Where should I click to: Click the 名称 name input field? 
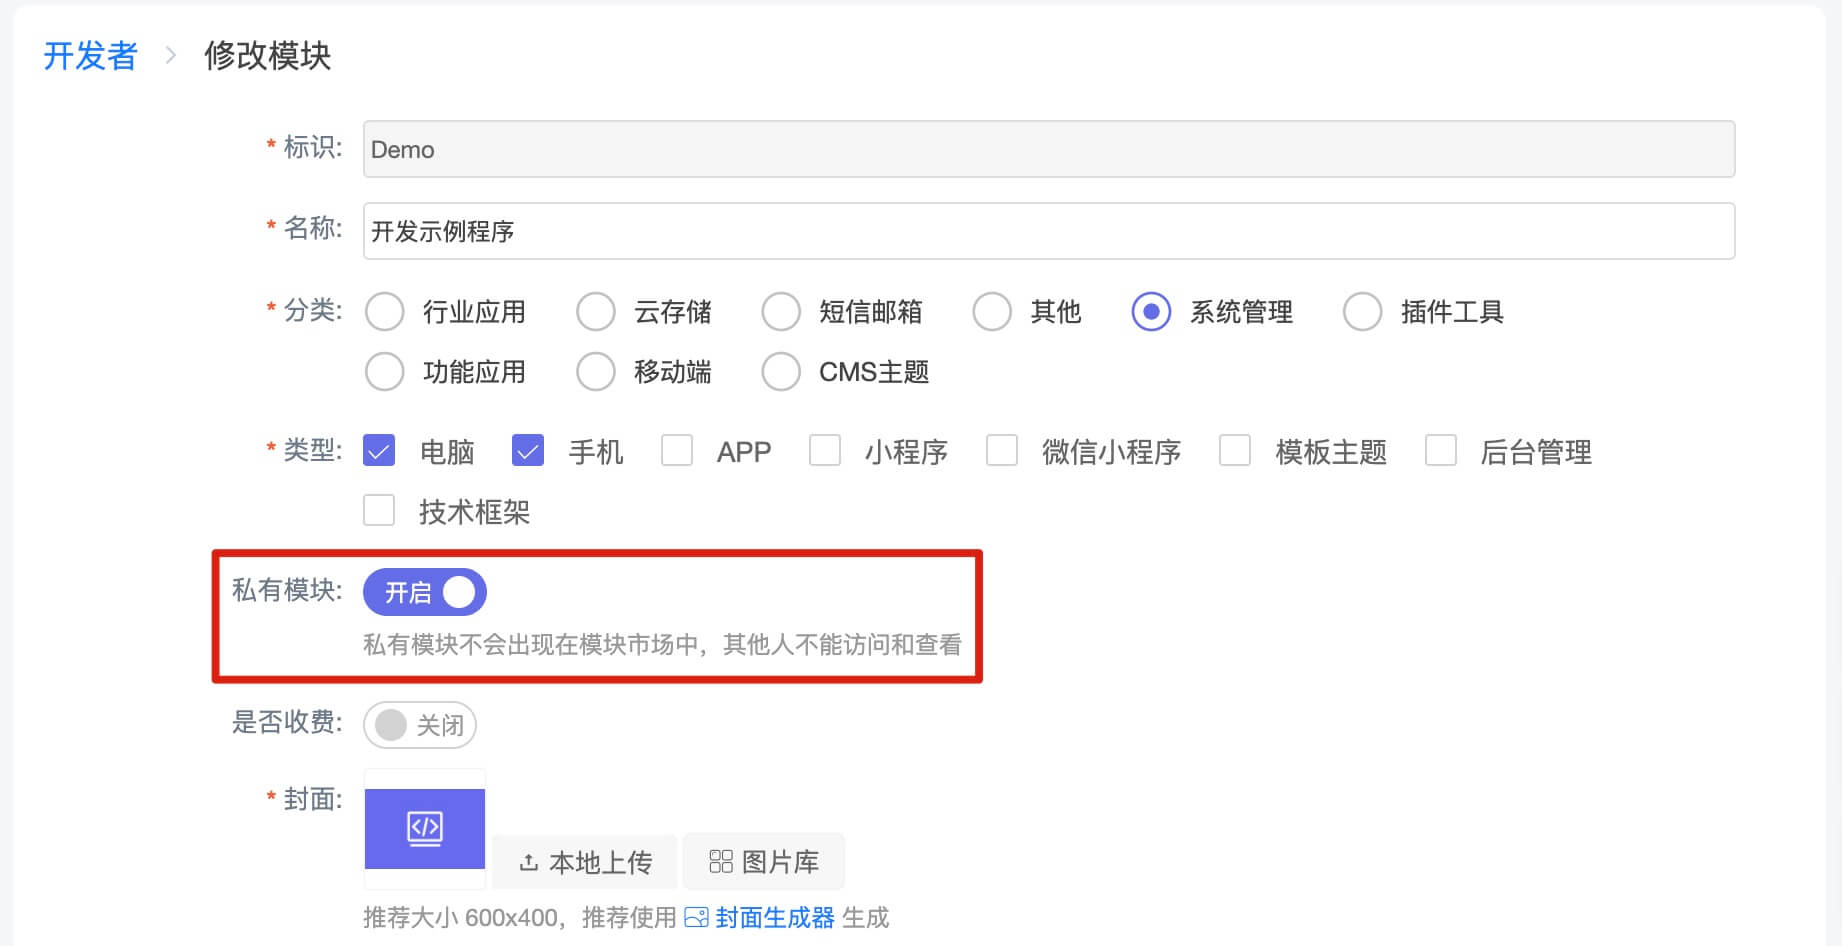1048,231
